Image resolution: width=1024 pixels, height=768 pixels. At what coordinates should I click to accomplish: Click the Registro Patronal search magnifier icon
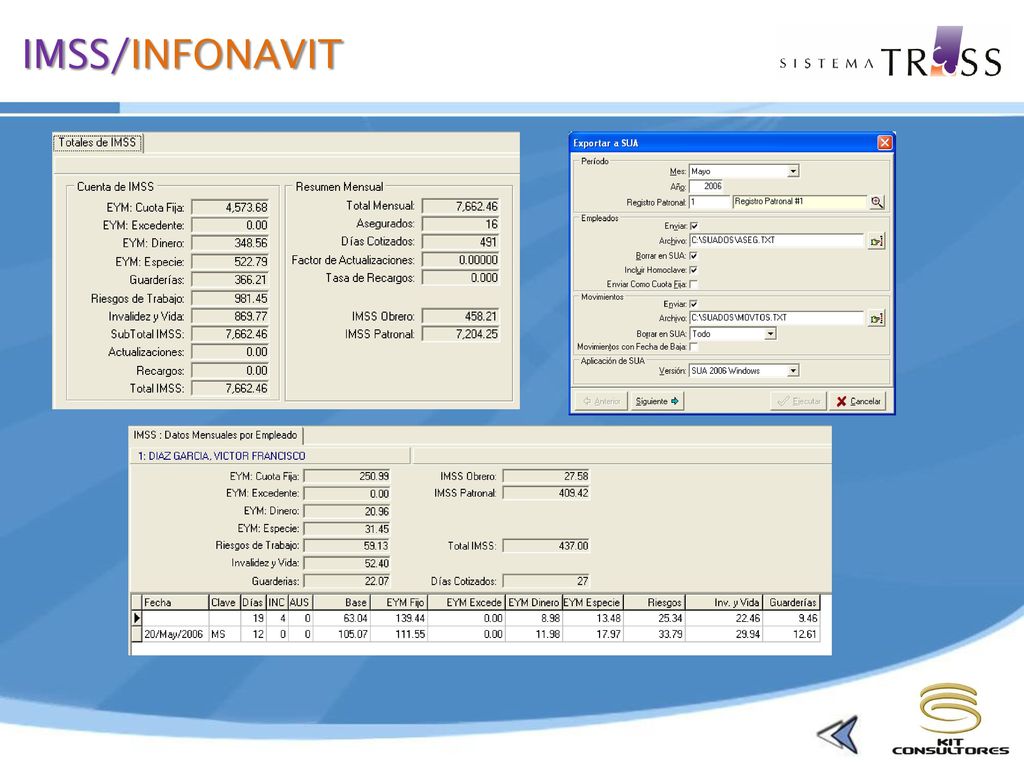point(876,202)
